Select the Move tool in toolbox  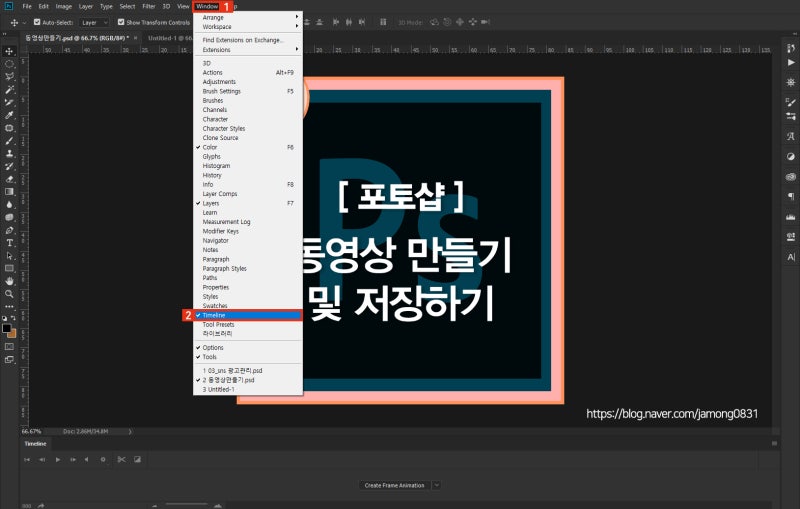tap(9, 51)
